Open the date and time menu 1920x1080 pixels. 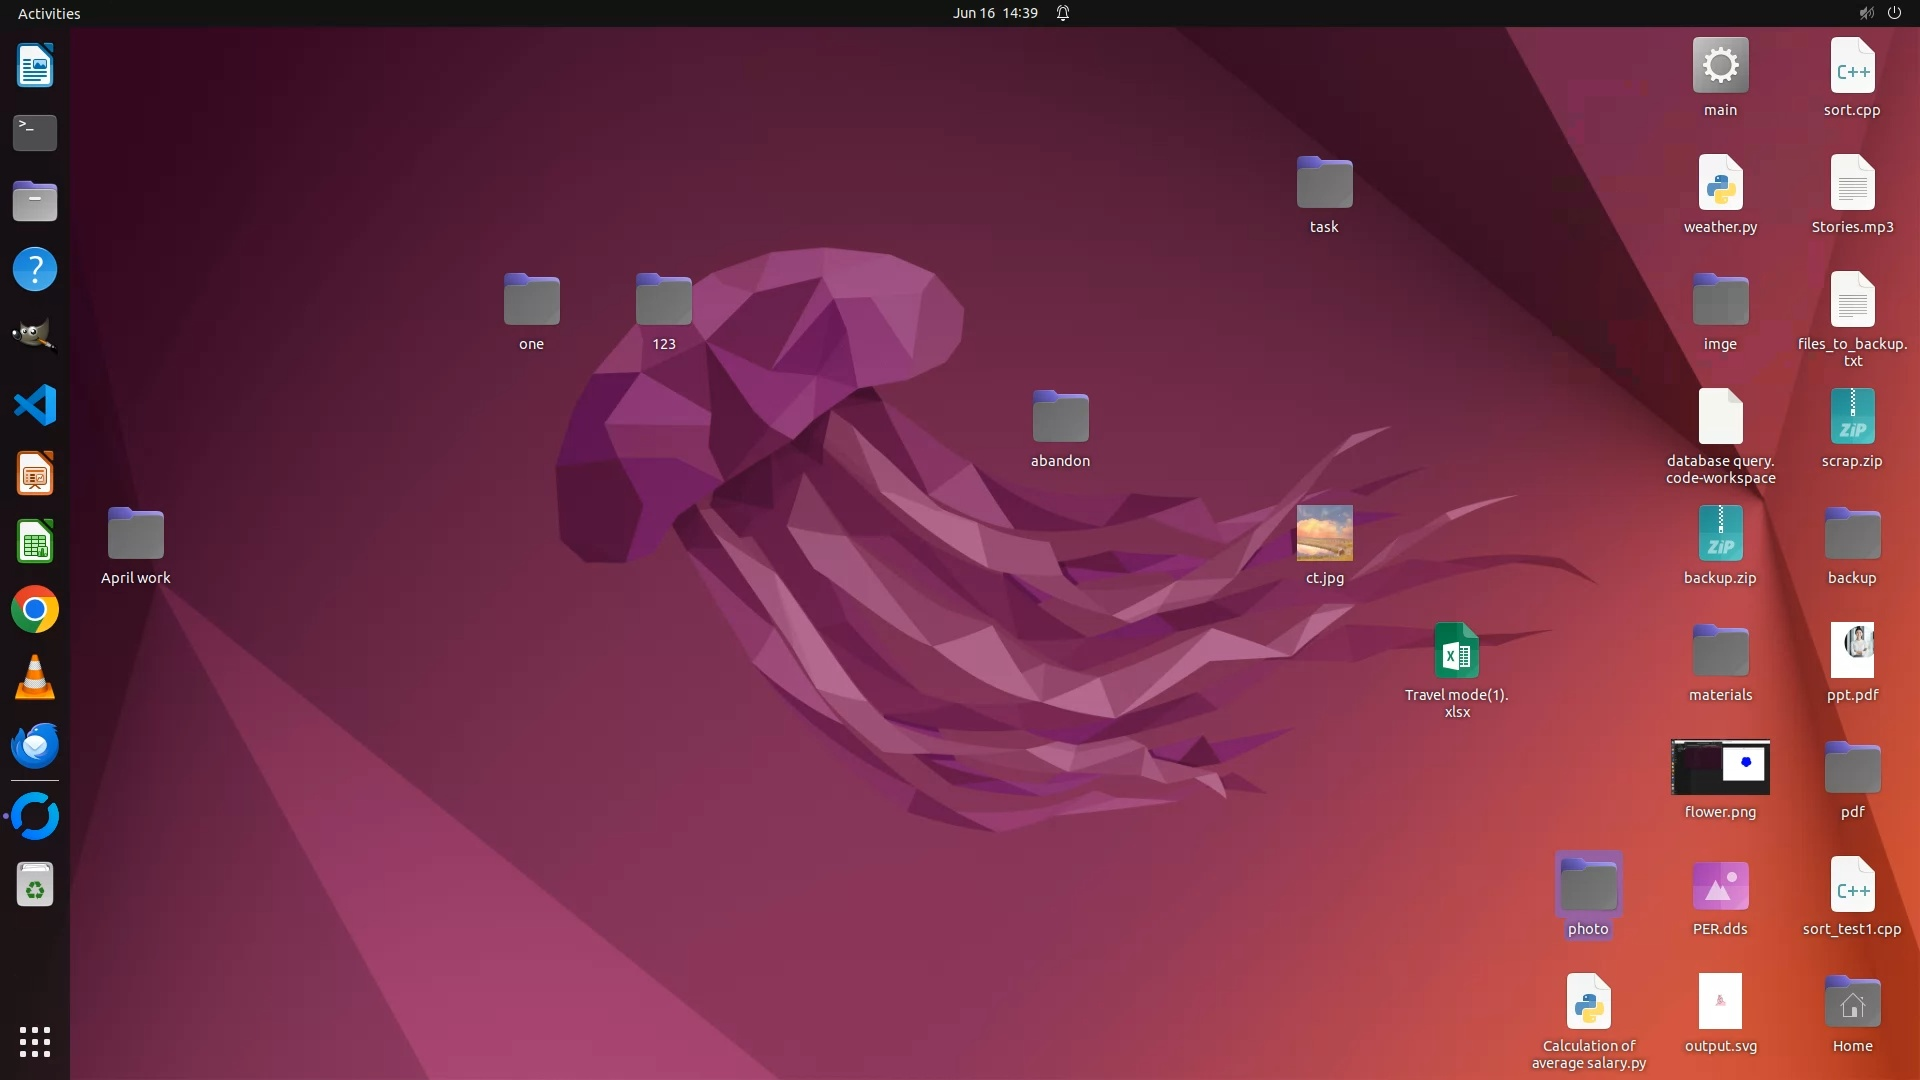994,13
